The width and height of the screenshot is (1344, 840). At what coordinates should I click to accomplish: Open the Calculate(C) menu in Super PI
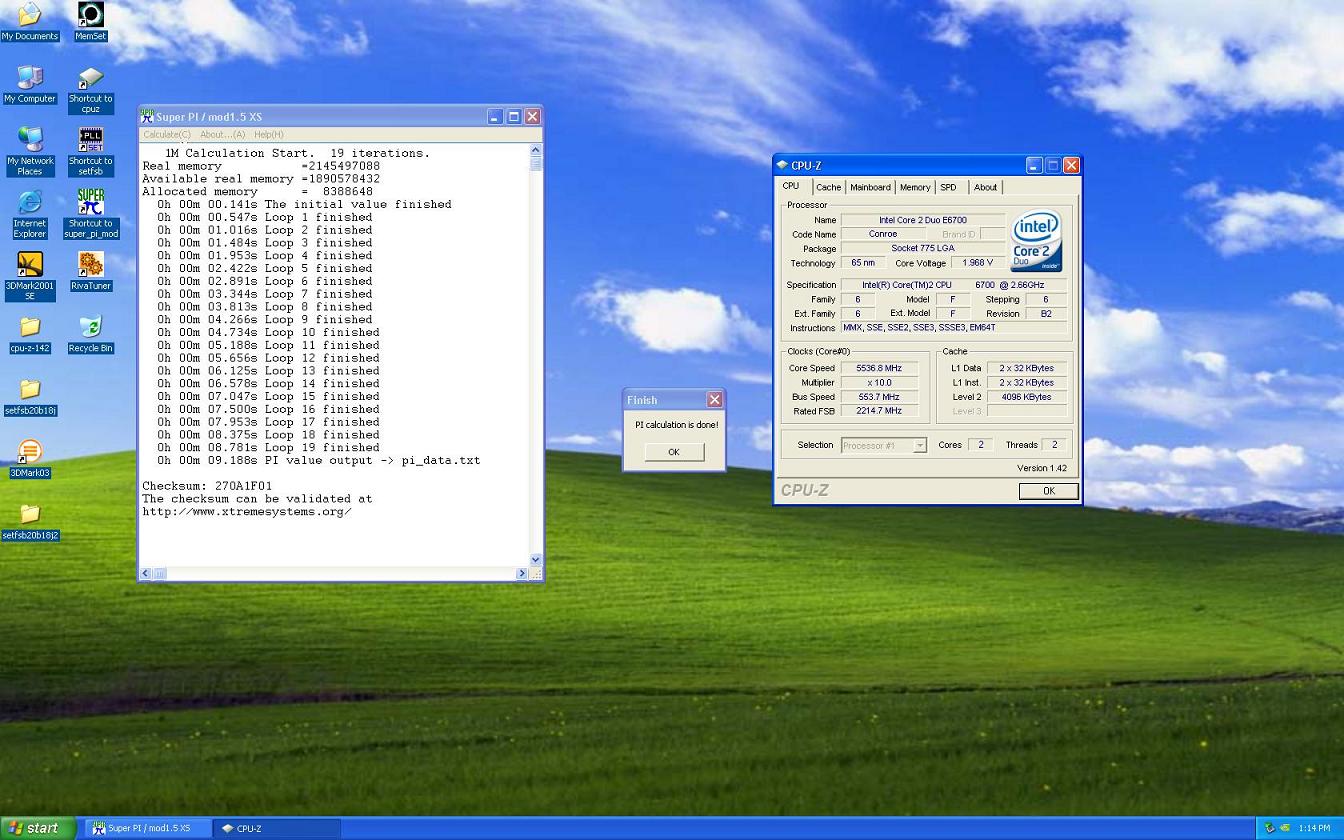coord(166,134)
